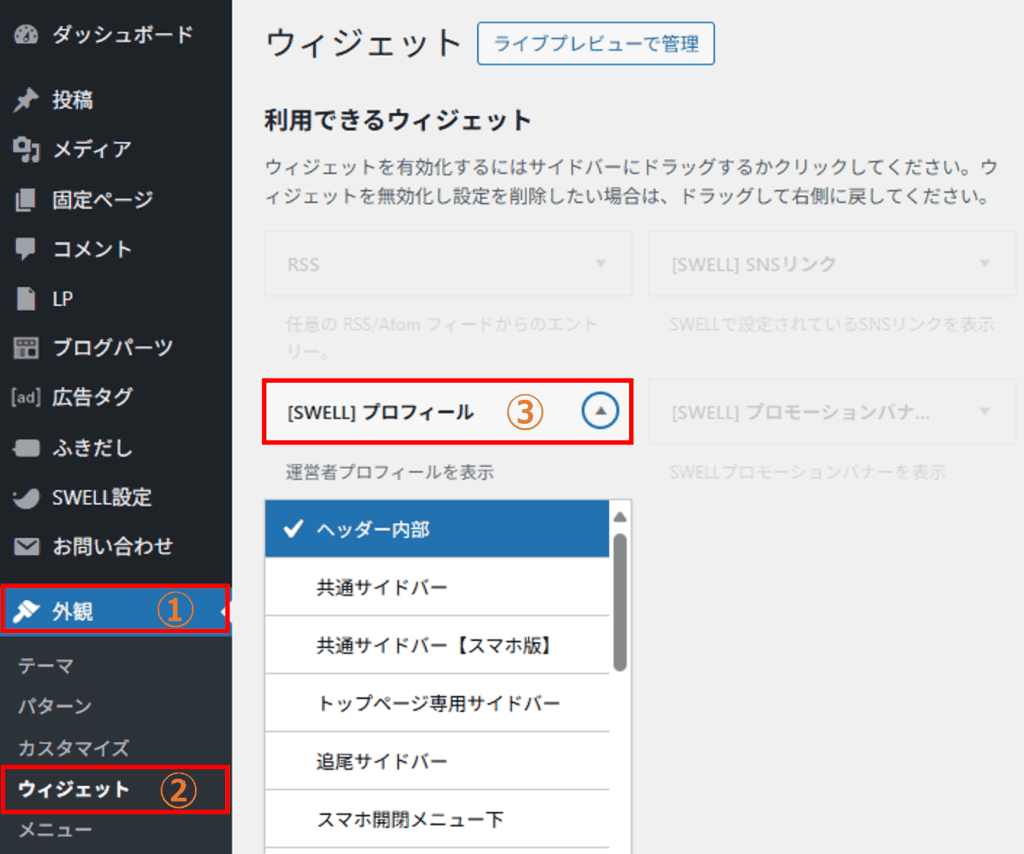Click the 固定ページ pages icon

(x=26, y=200)
